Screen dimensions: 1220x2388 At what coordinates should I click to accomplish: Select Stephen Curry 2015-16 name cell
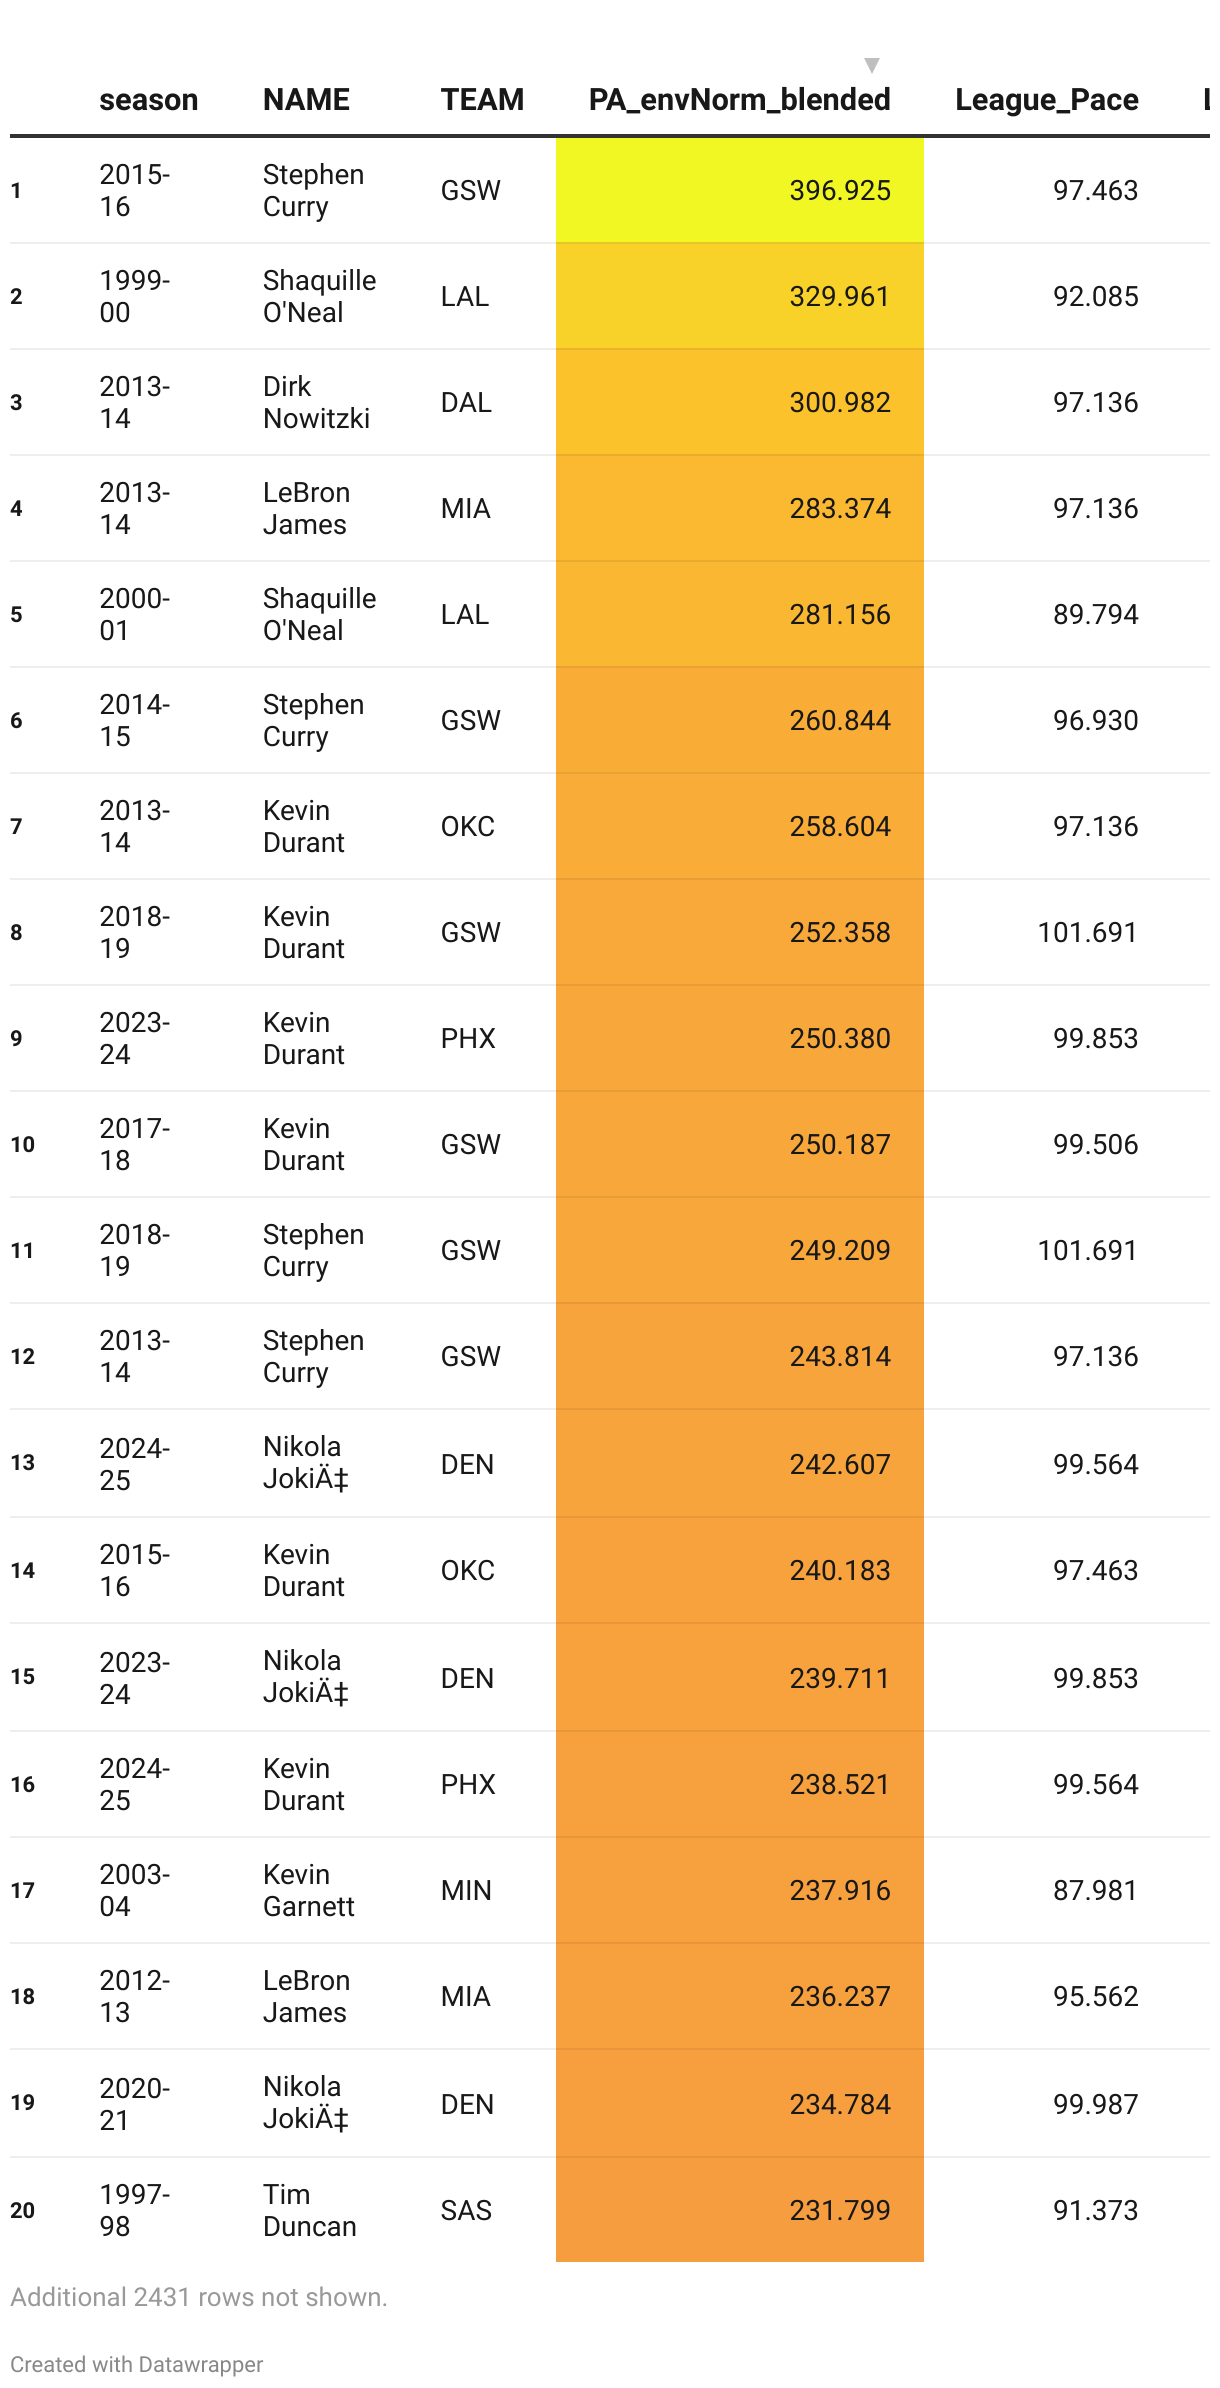click(x=313, y=190)
